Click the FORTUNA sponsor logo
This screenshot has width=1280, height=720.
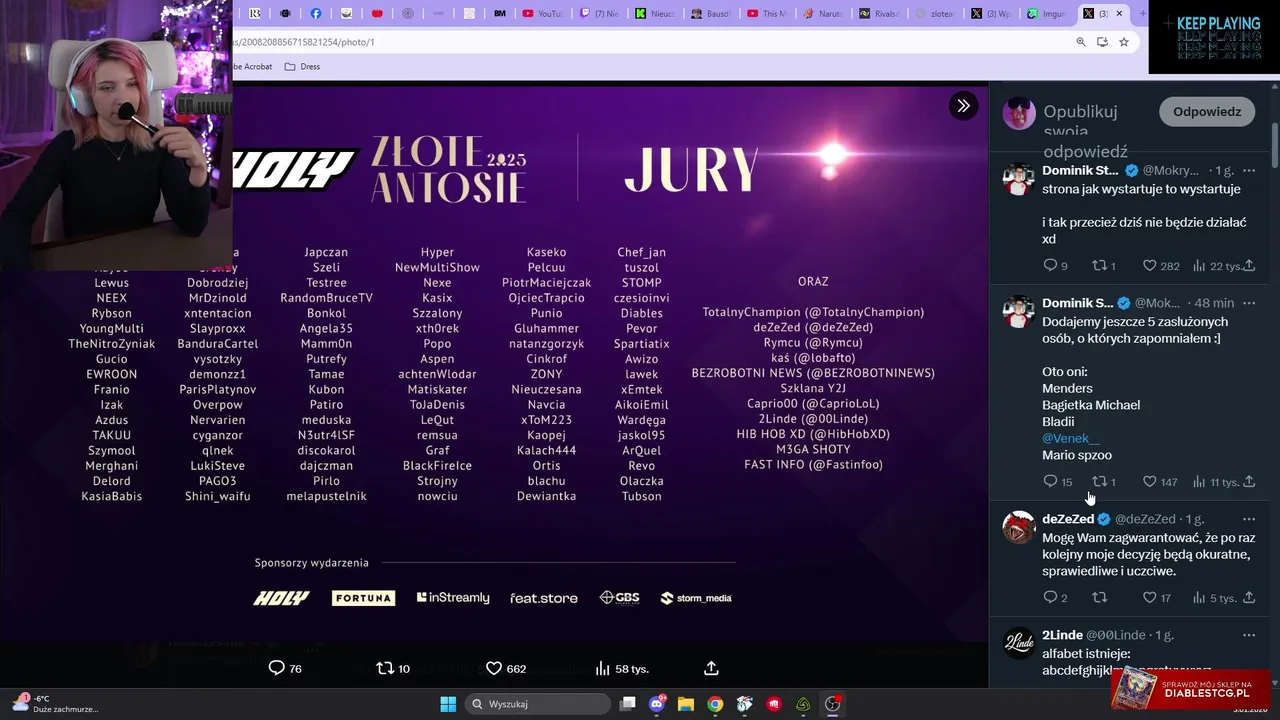point(363,598)
